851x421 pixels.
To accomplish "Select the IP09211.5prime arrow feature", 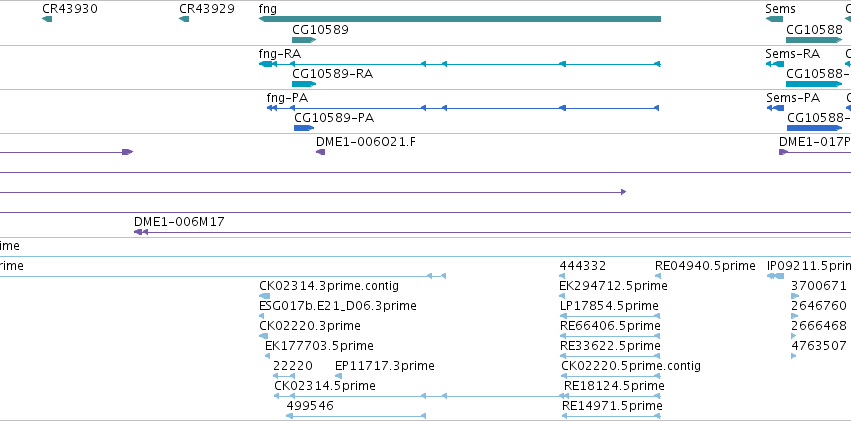I will (x=775, y=276).
